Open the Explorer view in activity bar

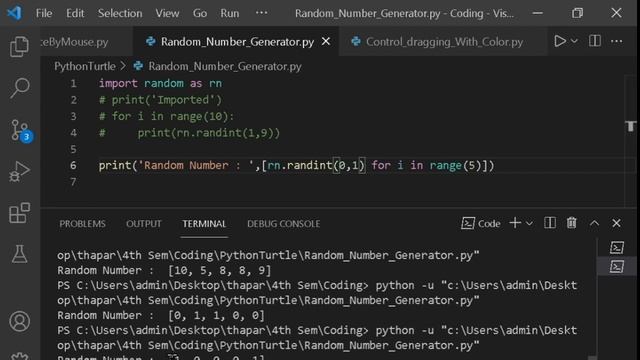coord(19,46)
